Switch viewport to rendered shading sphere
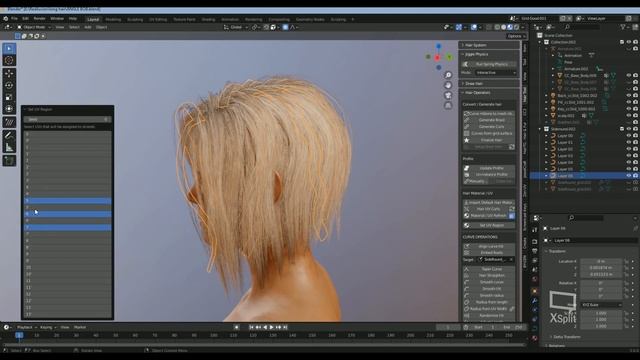The image size is (640, 360). pyautogui.click(x=516, y=27)
